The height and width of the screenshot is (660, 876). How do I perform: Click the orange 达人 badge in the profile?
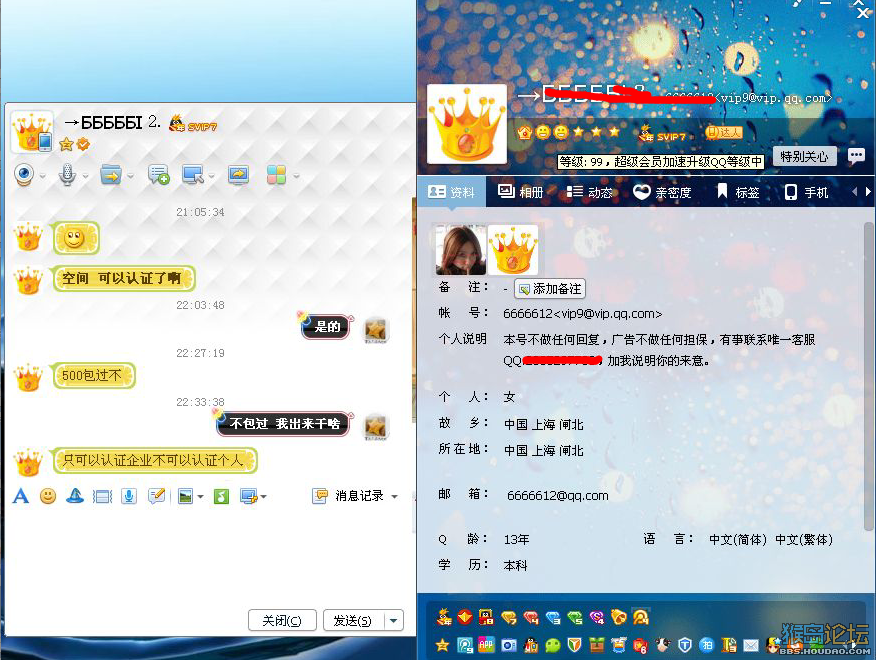point(723,132)
